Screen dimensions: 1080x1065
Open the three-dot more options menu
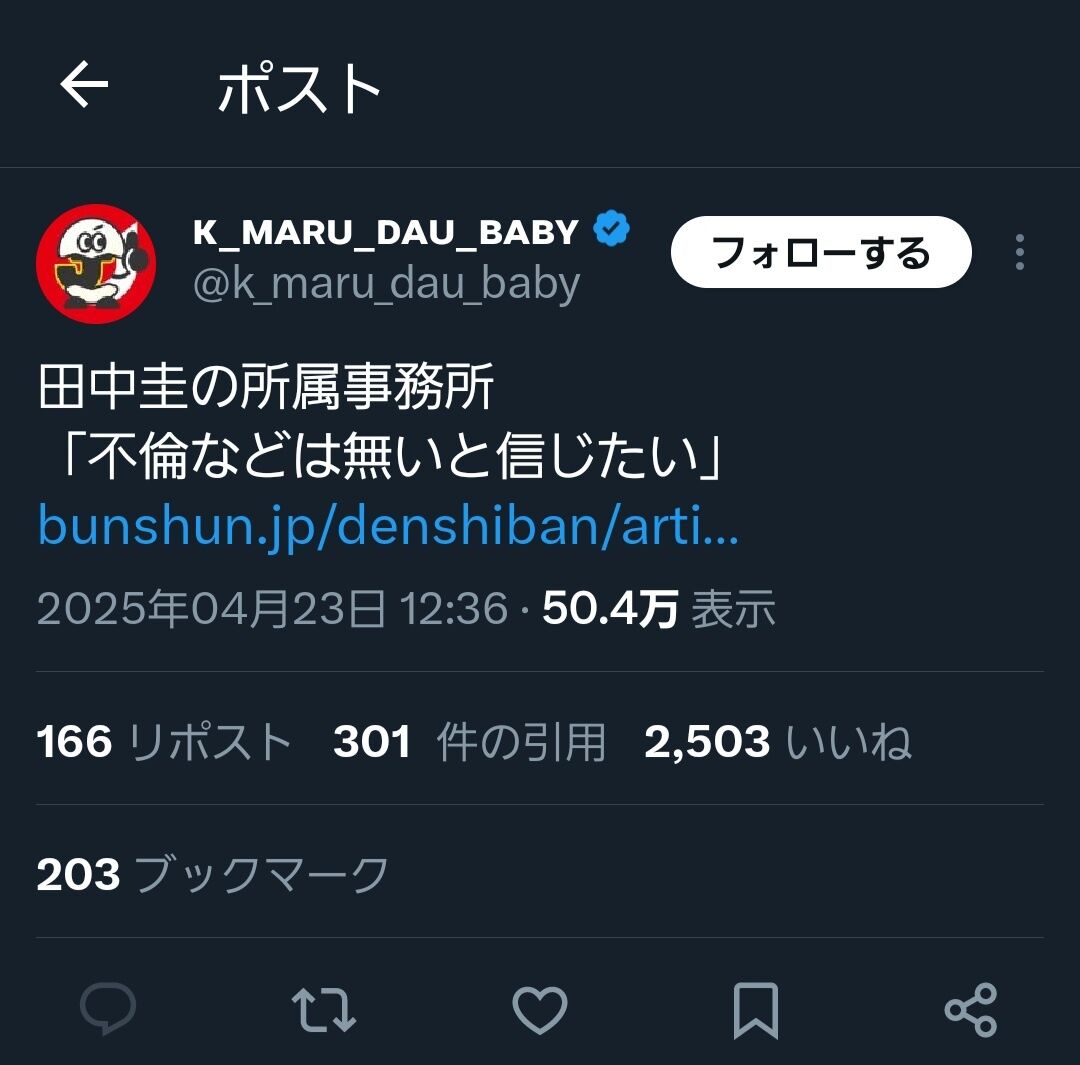pos(1020,252)
